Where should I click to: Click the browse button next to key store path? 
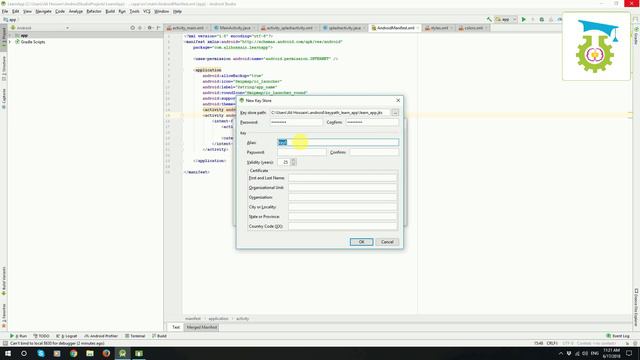tap(395, 112)
